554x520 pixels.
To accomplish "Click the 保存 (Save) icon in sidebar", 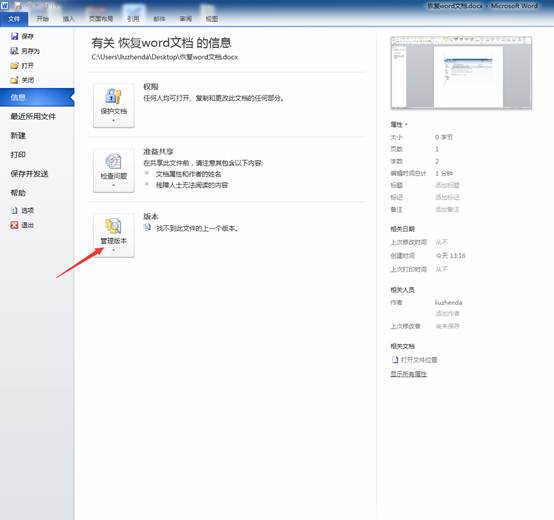I will click(14, 36).
